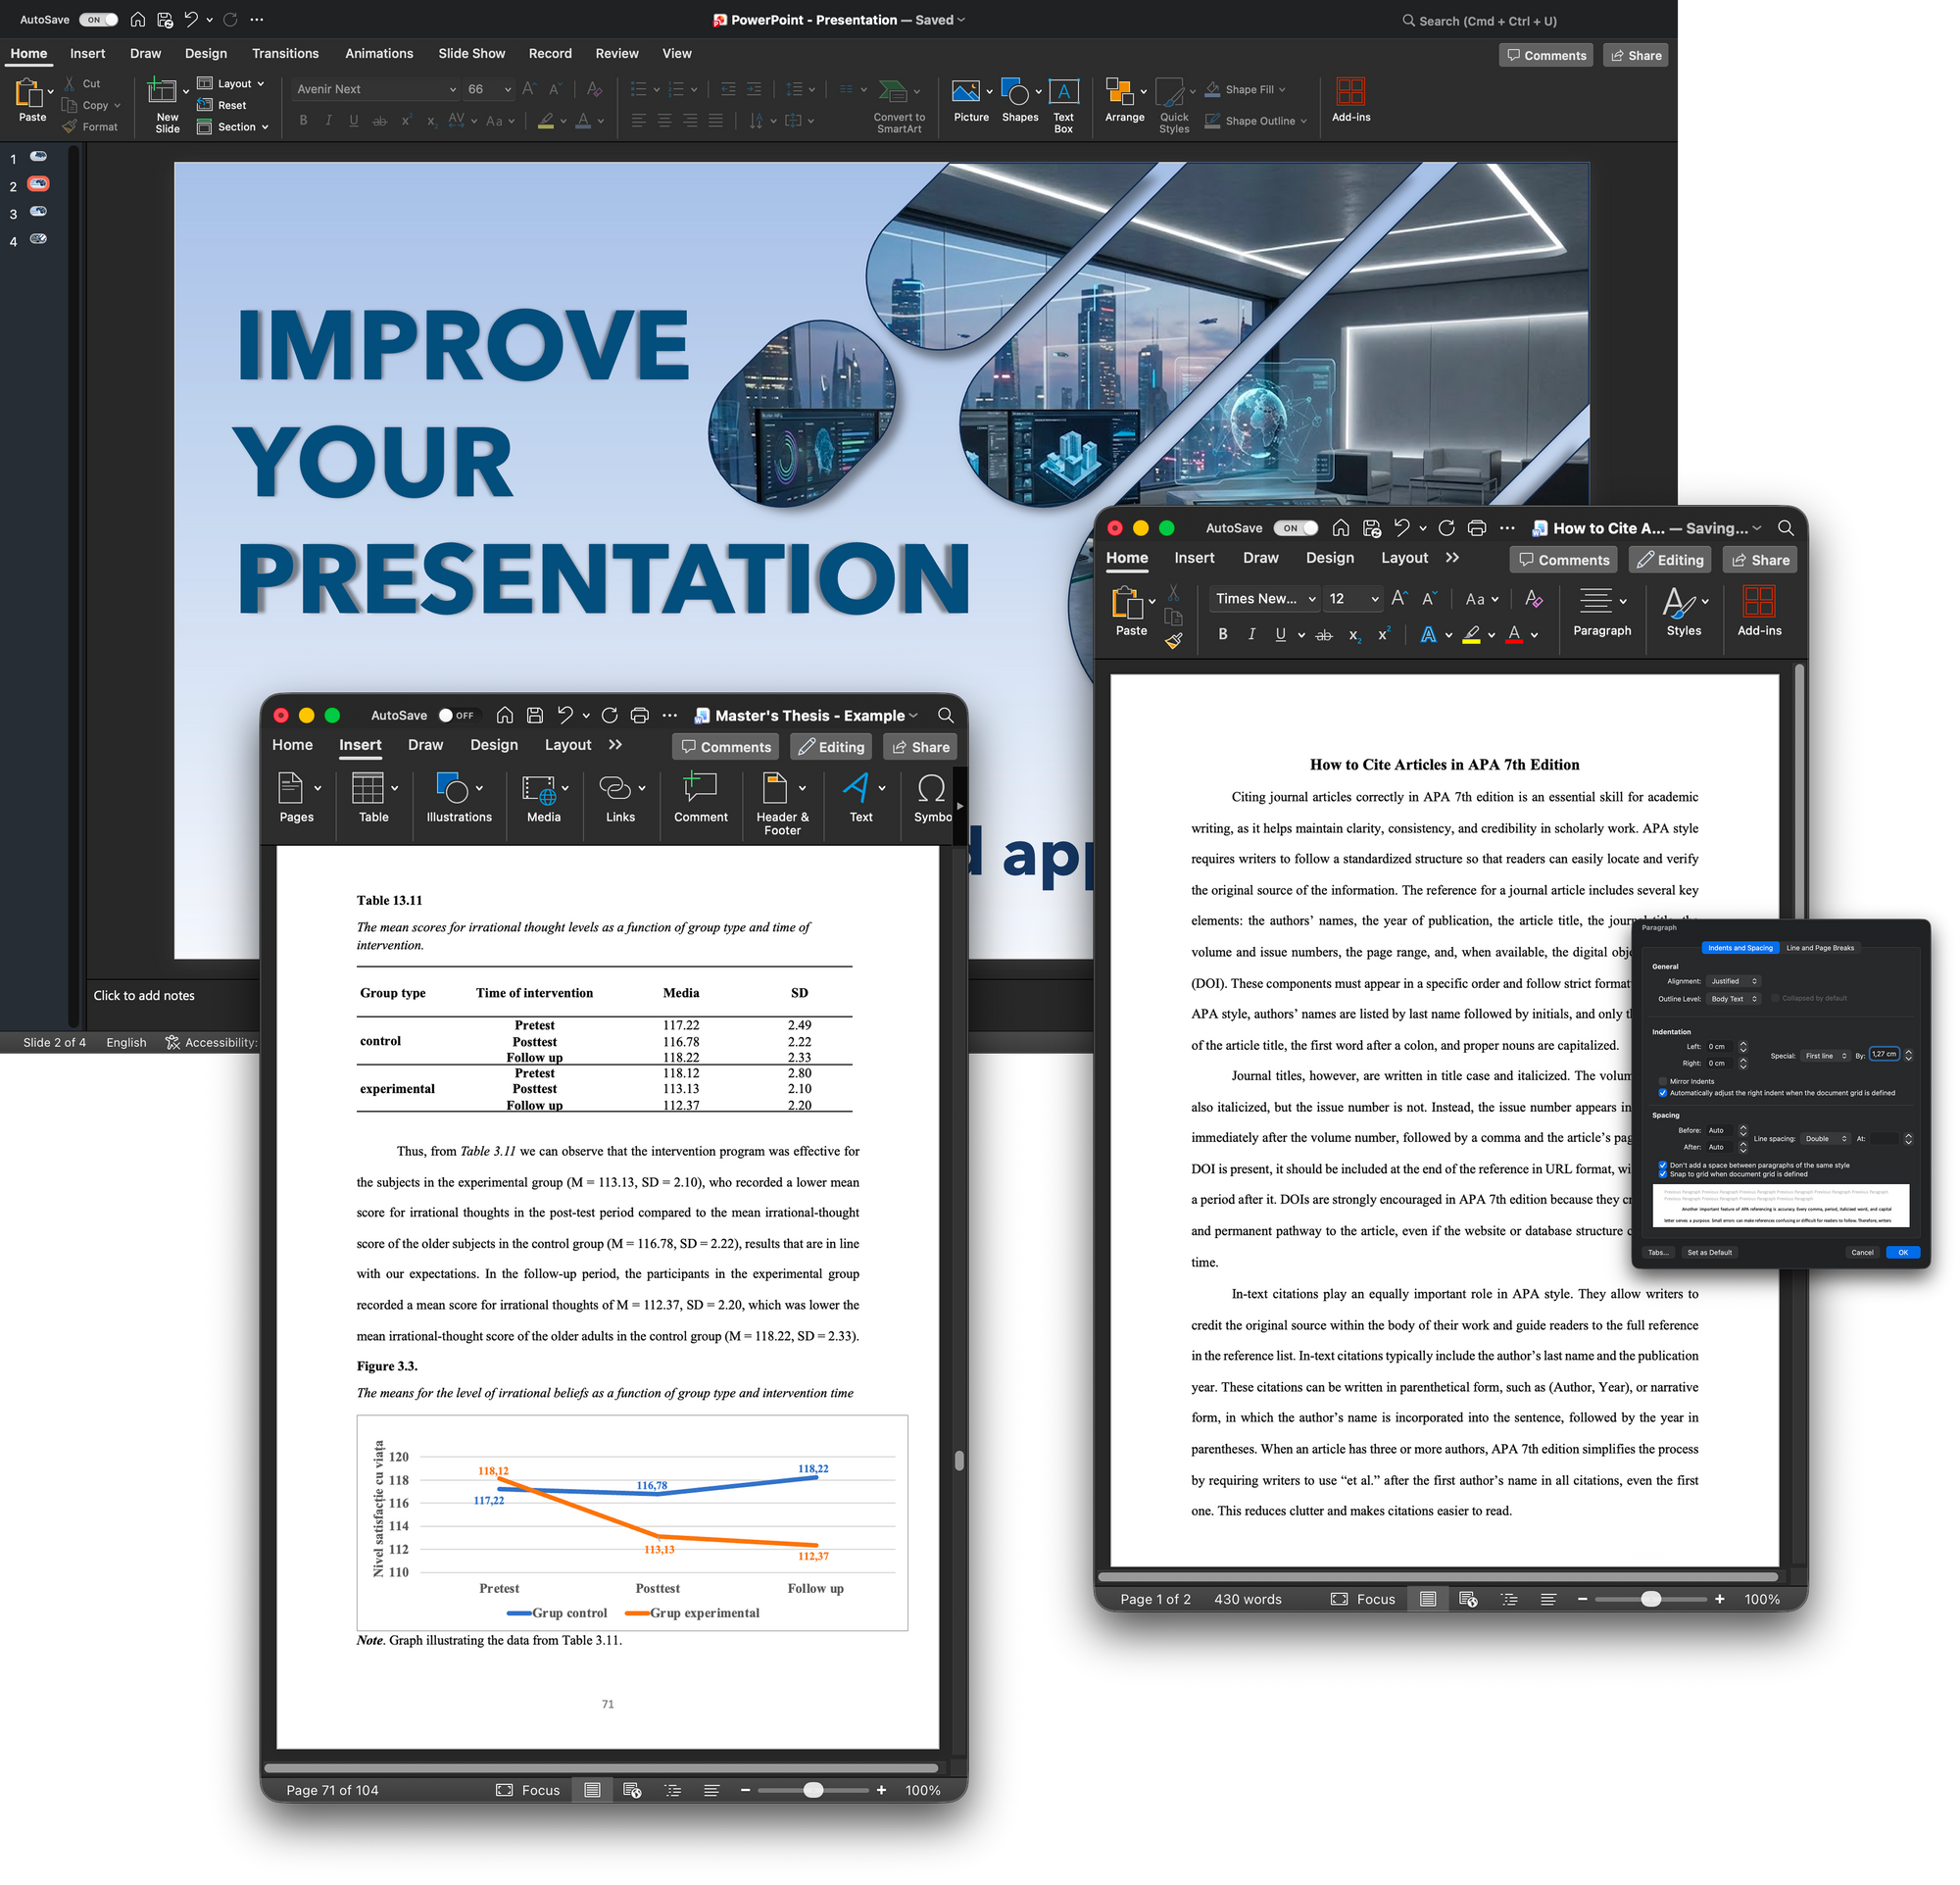The image size is (1960, 1885).
Task: Insert a Text Box in PowerPoint
Action: [x=1063, y=93]
